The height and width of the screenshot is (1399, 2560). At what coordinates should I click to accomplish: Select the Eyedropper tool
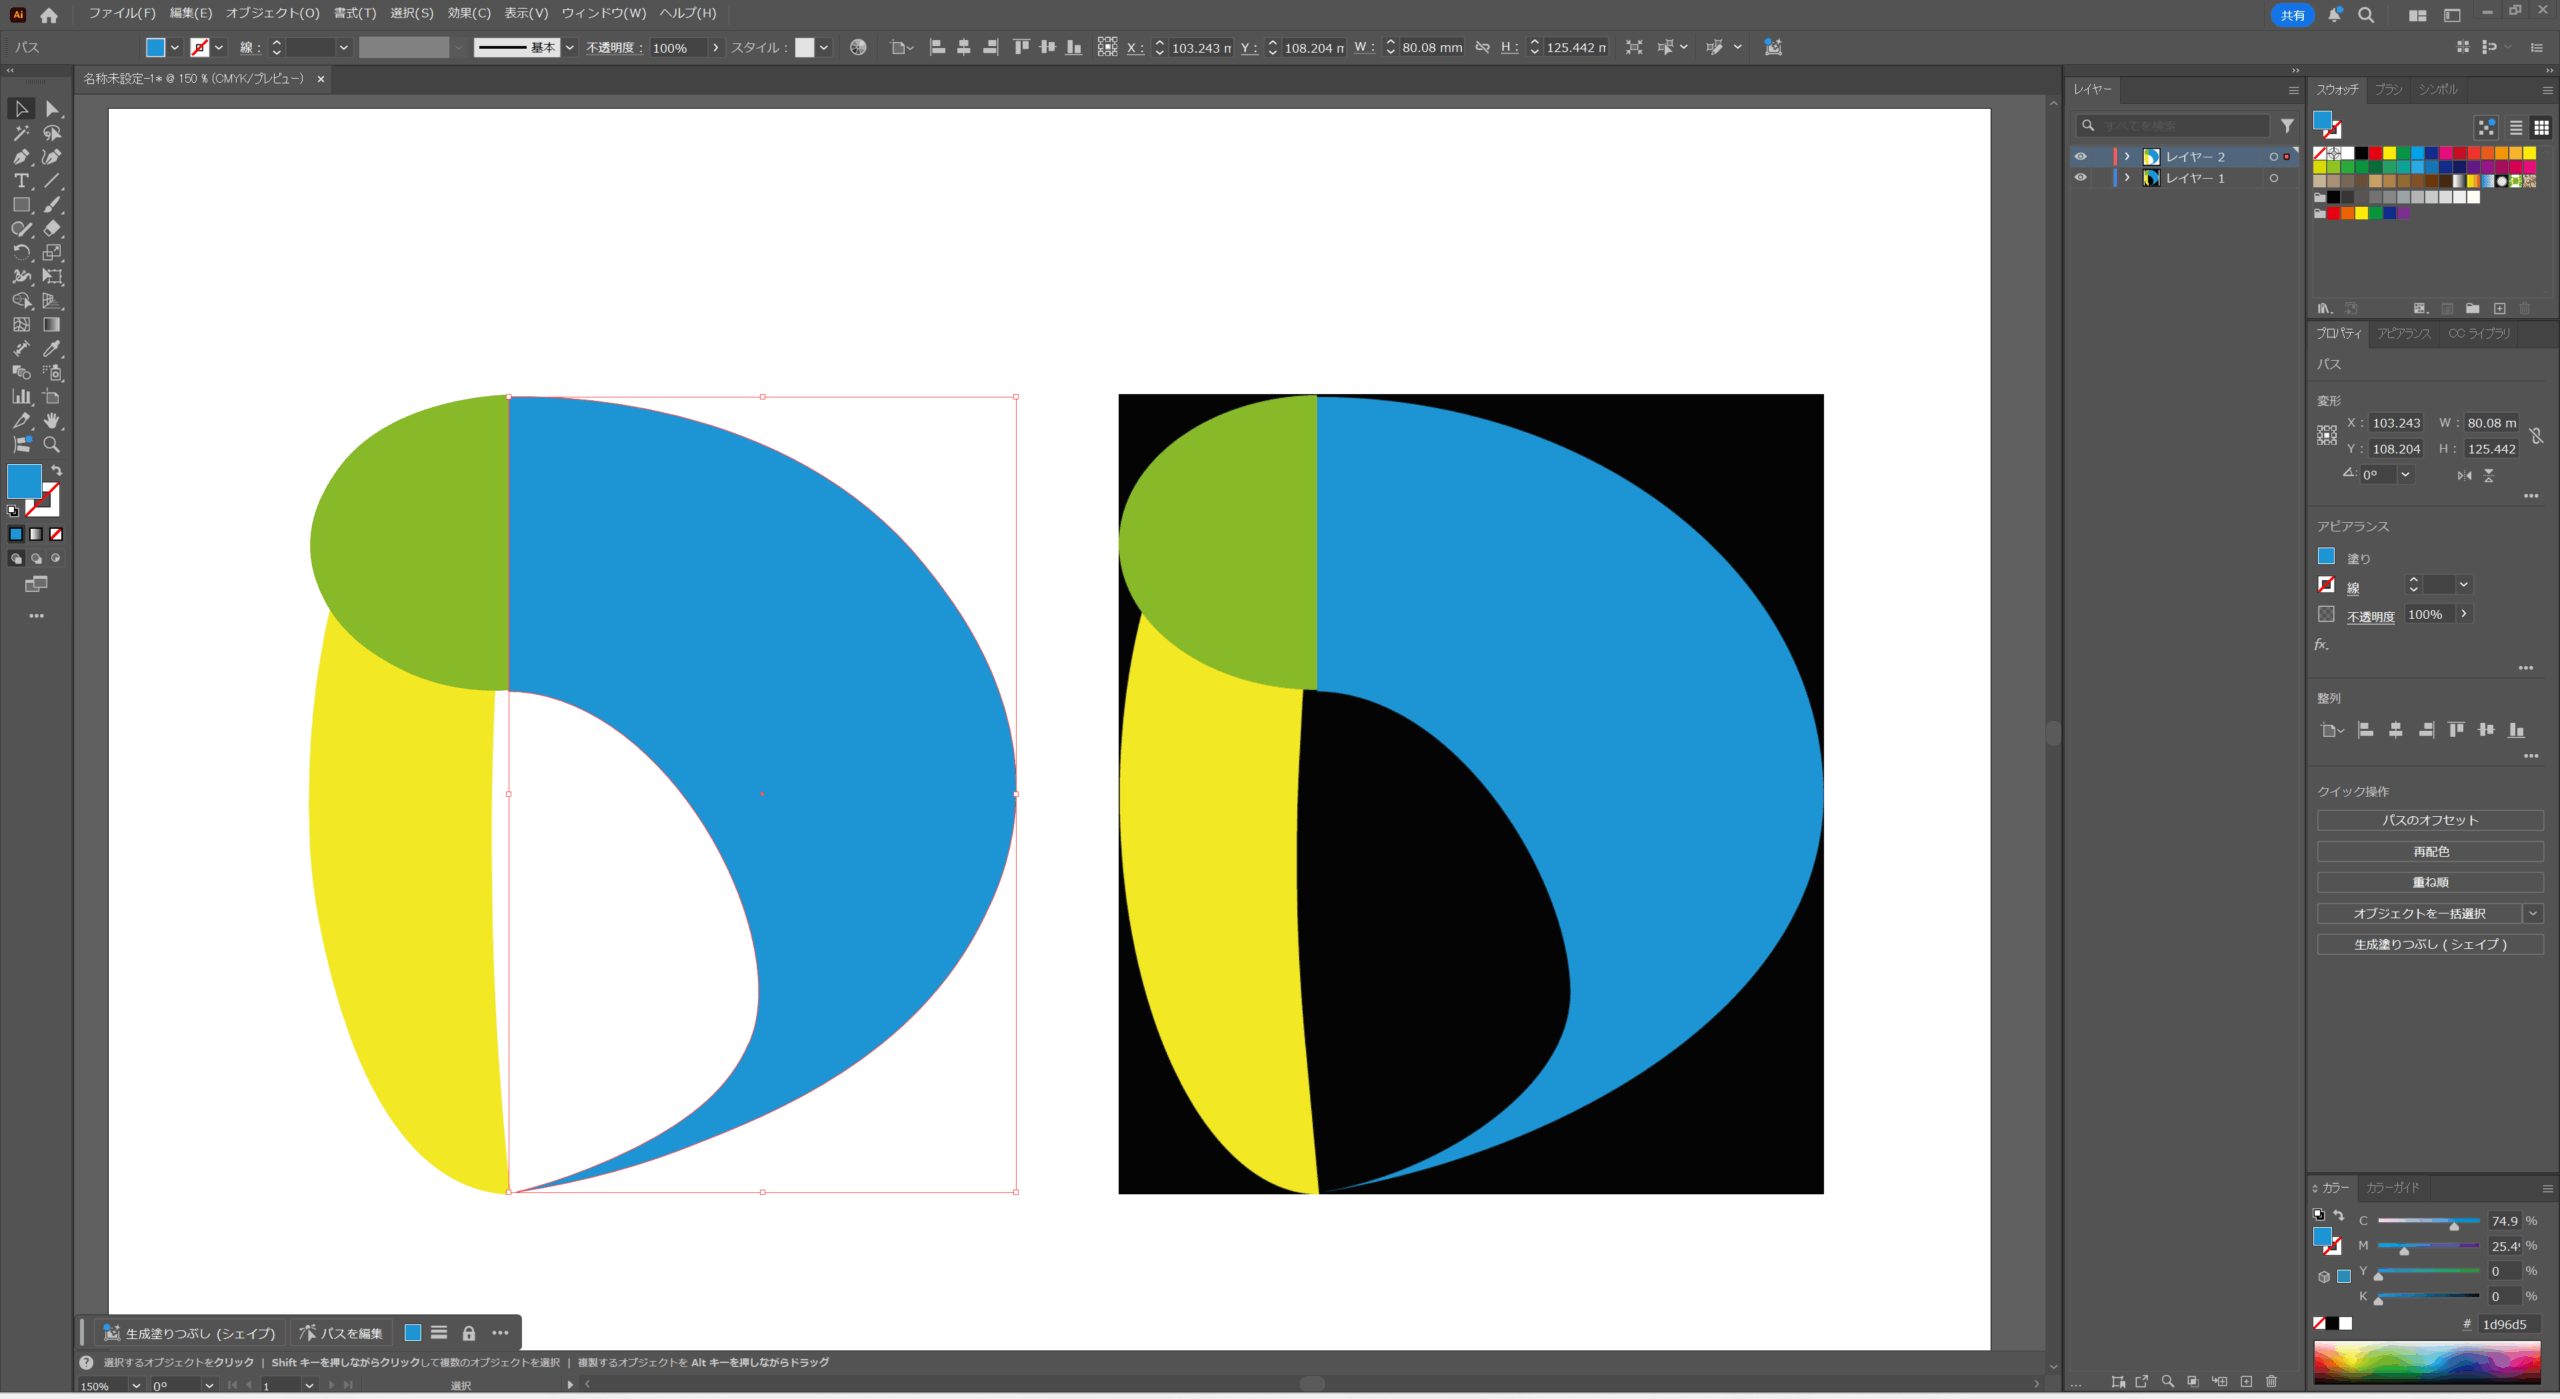[x=52, y=349]
